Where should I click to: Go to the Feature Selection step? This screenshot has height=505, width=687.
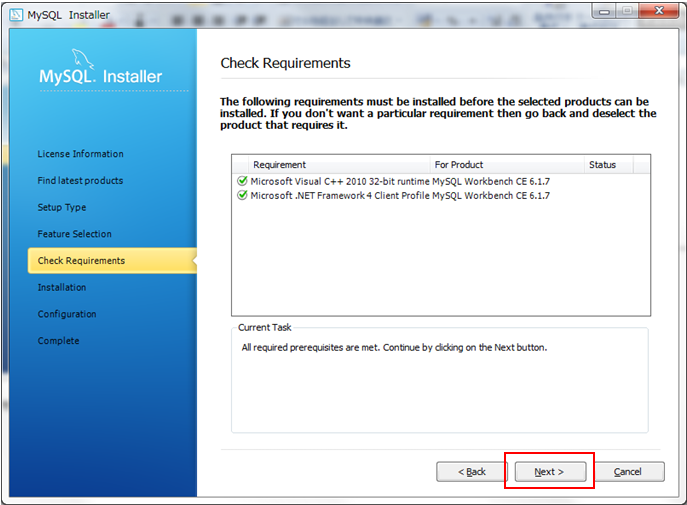point(74,234)
